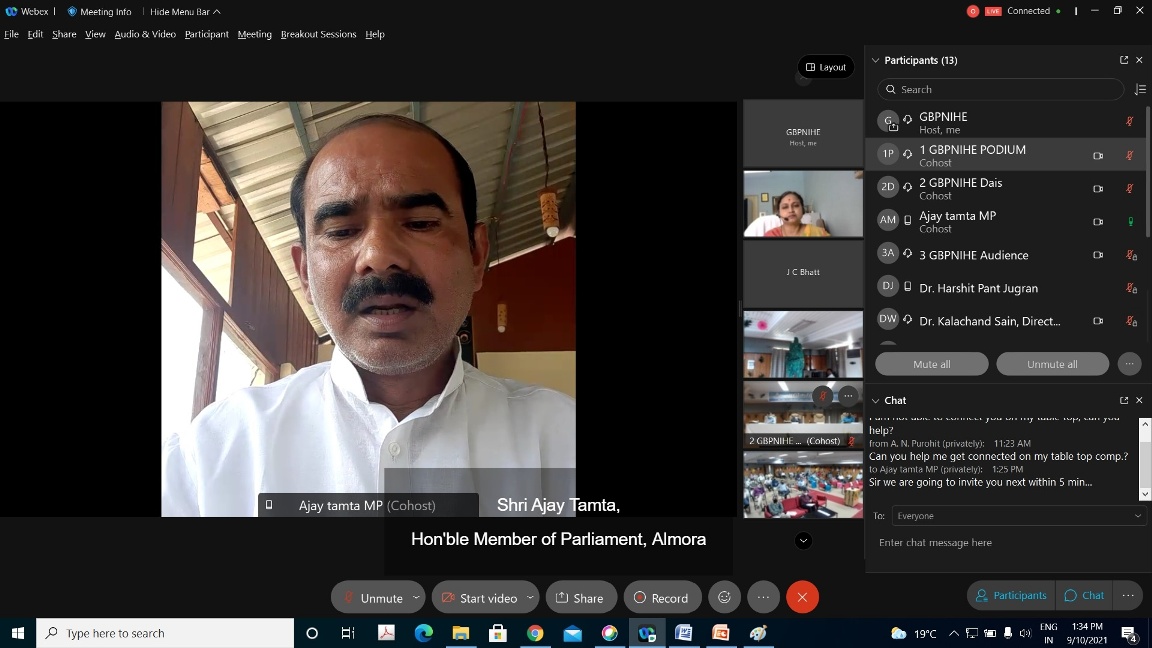This screenshot has width=1152, height=648.
Task: Expand the Start video options arrow
Action: [530, 597]
